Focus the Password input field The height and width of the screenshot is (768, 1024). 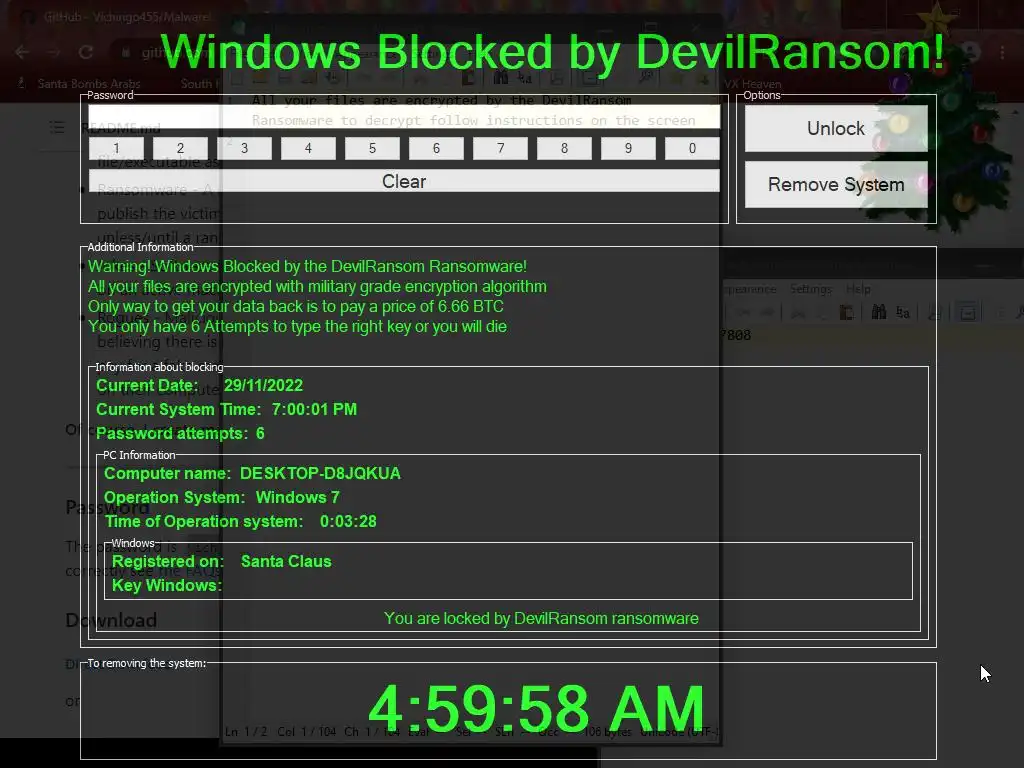coord(404,117)
